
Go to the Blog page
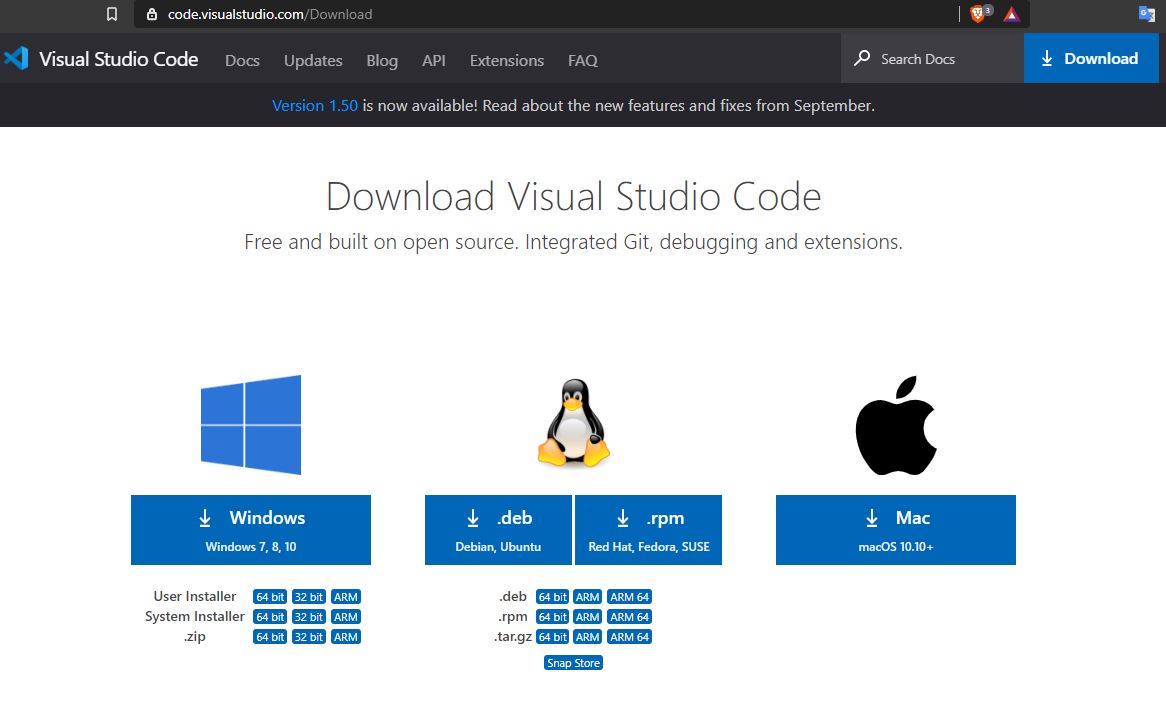click(382, 60)
